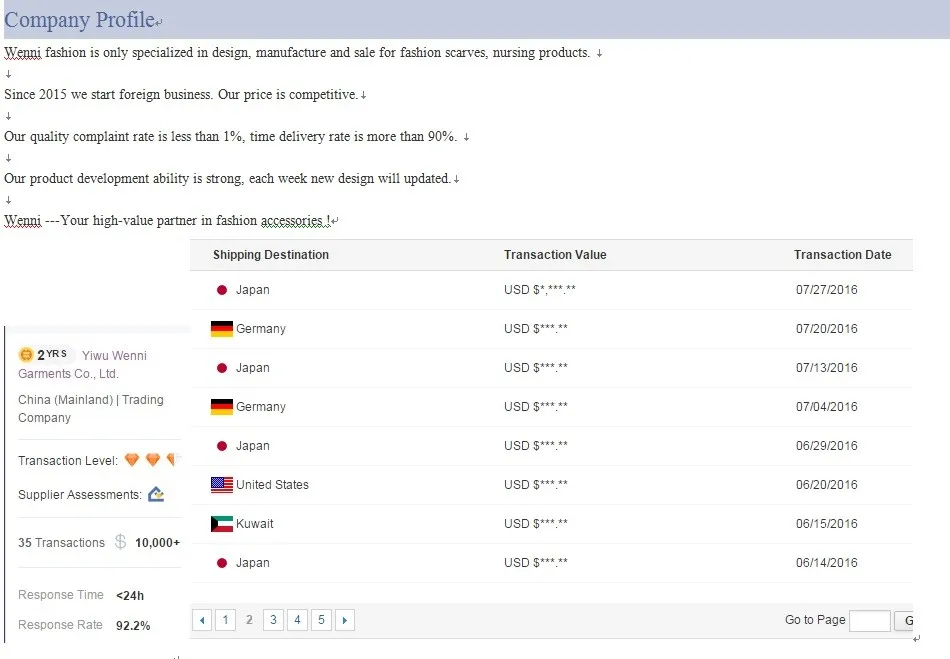The image size is (950, 659).
Task: Go to previous page with left arrow
Action: [202, 620]
